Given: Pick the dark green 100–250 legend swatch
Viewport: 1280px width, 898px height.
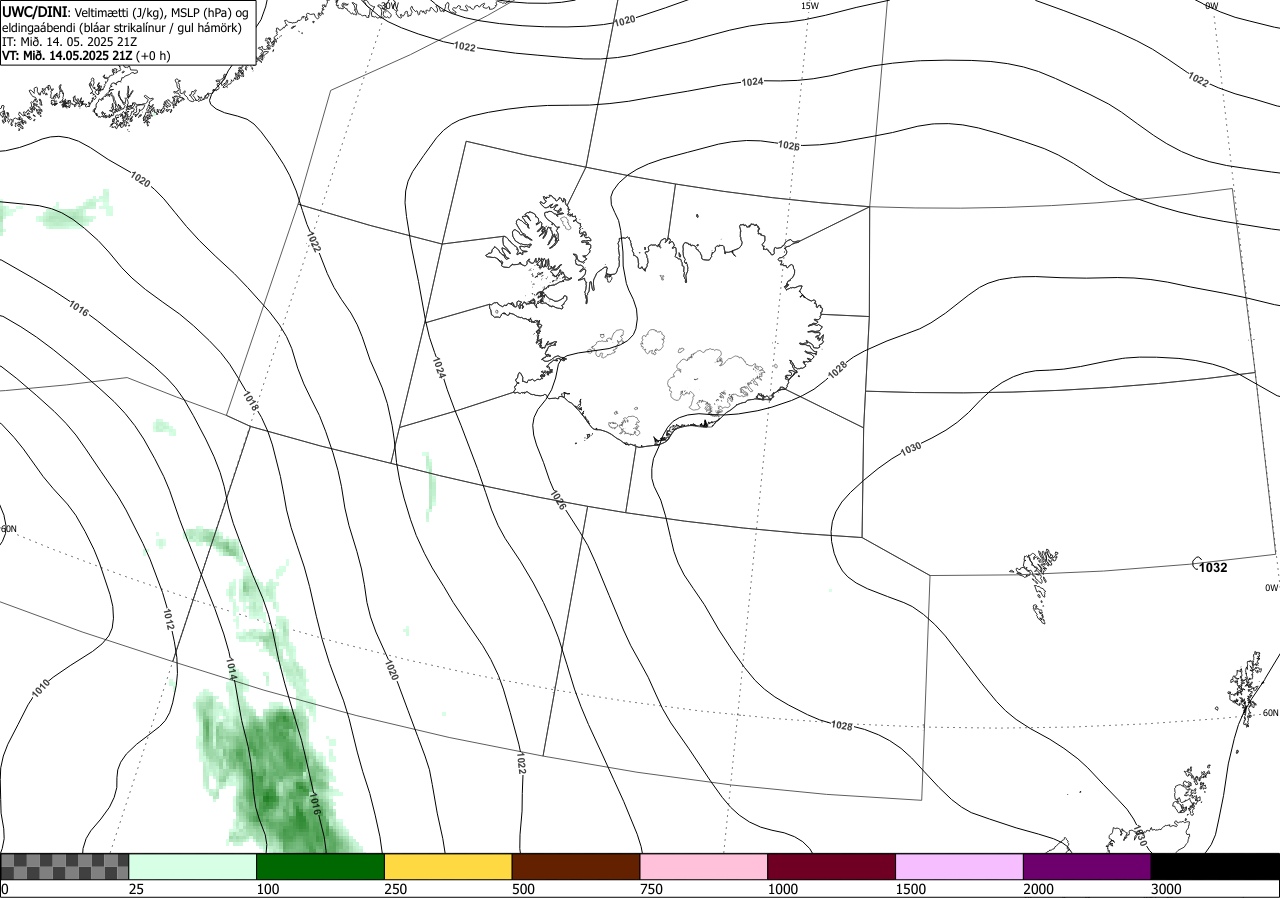Looking at the screenshot, I should pos(321,866).
